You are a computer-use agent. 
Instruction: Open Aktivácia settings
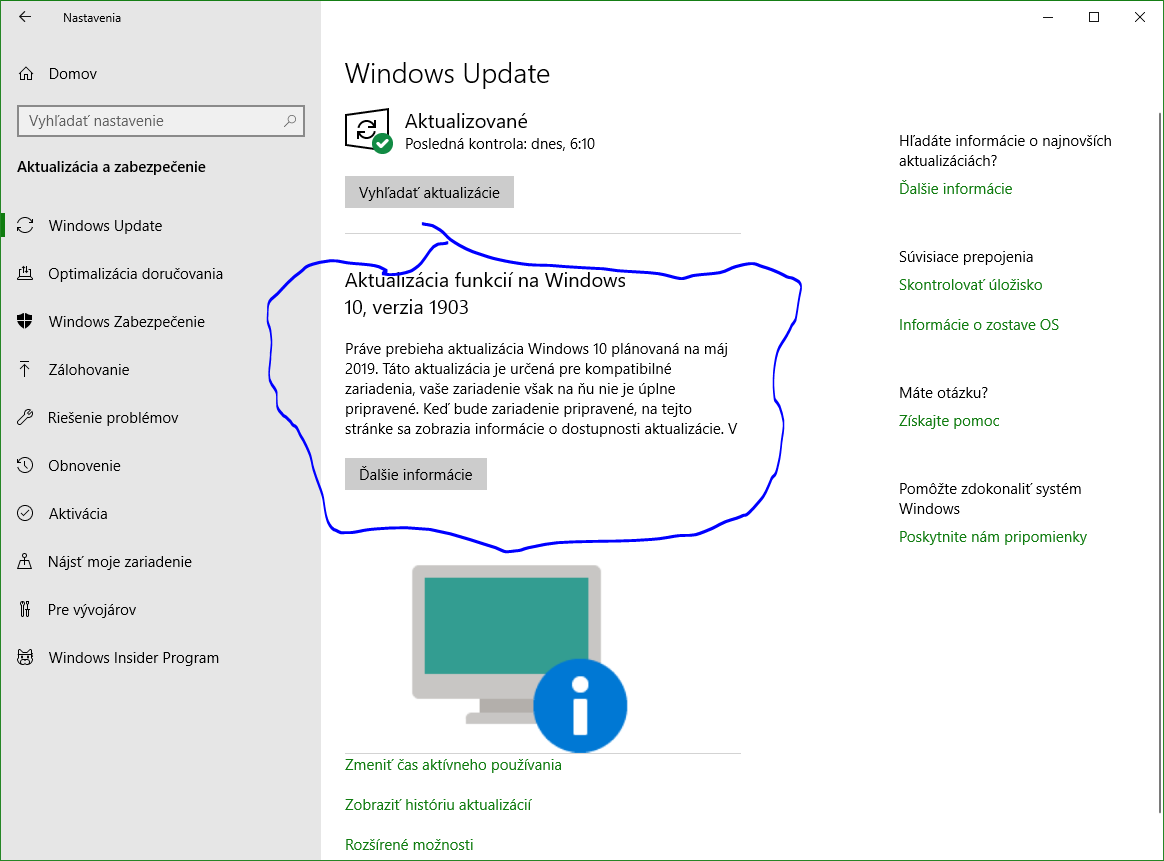coord(161,514)
